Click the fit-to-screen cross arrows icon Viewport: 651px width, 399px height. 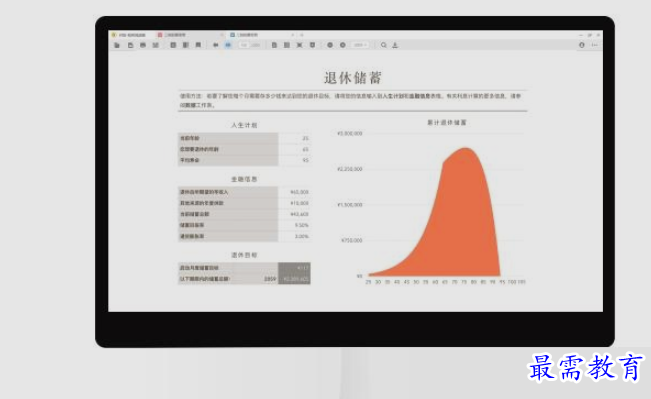[x=299, y=45]
